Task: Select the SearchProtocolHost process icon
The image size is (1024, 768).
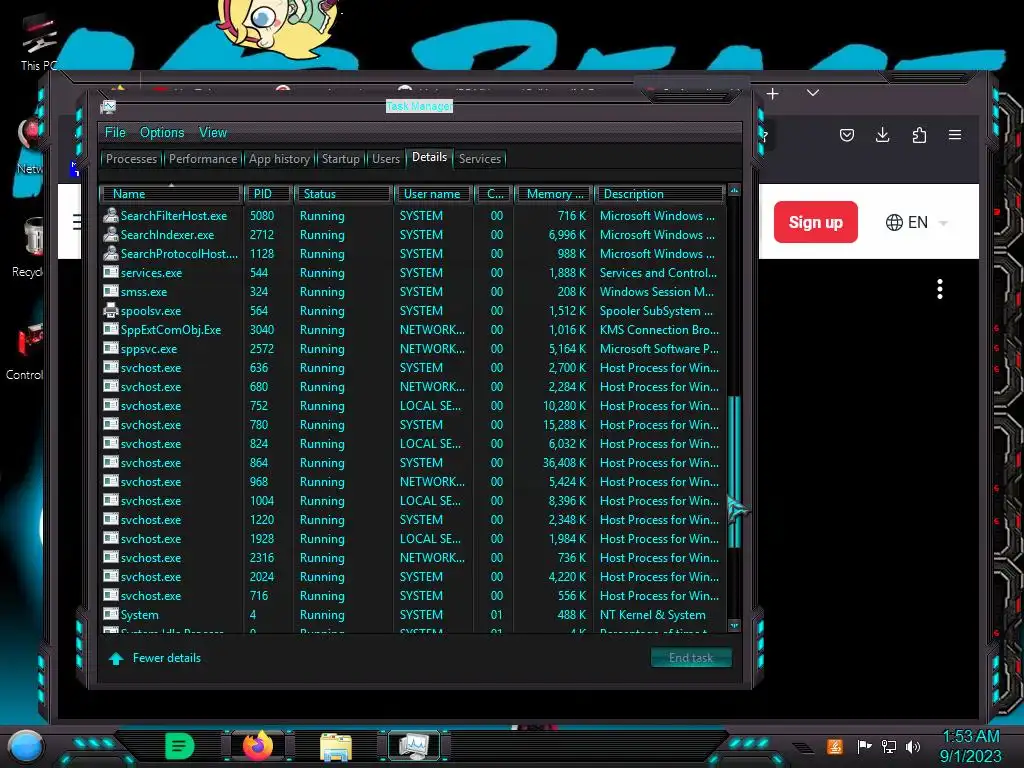Action: [x=110, y=253]
